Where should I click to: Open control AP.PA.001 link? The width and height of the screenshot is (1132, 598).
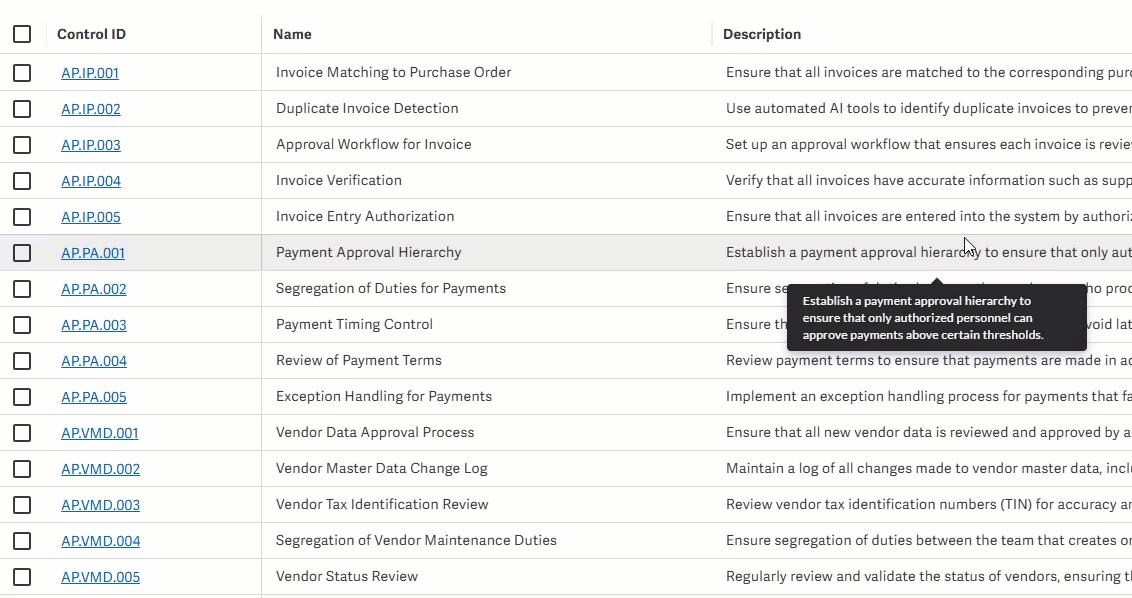click(93, 254)
